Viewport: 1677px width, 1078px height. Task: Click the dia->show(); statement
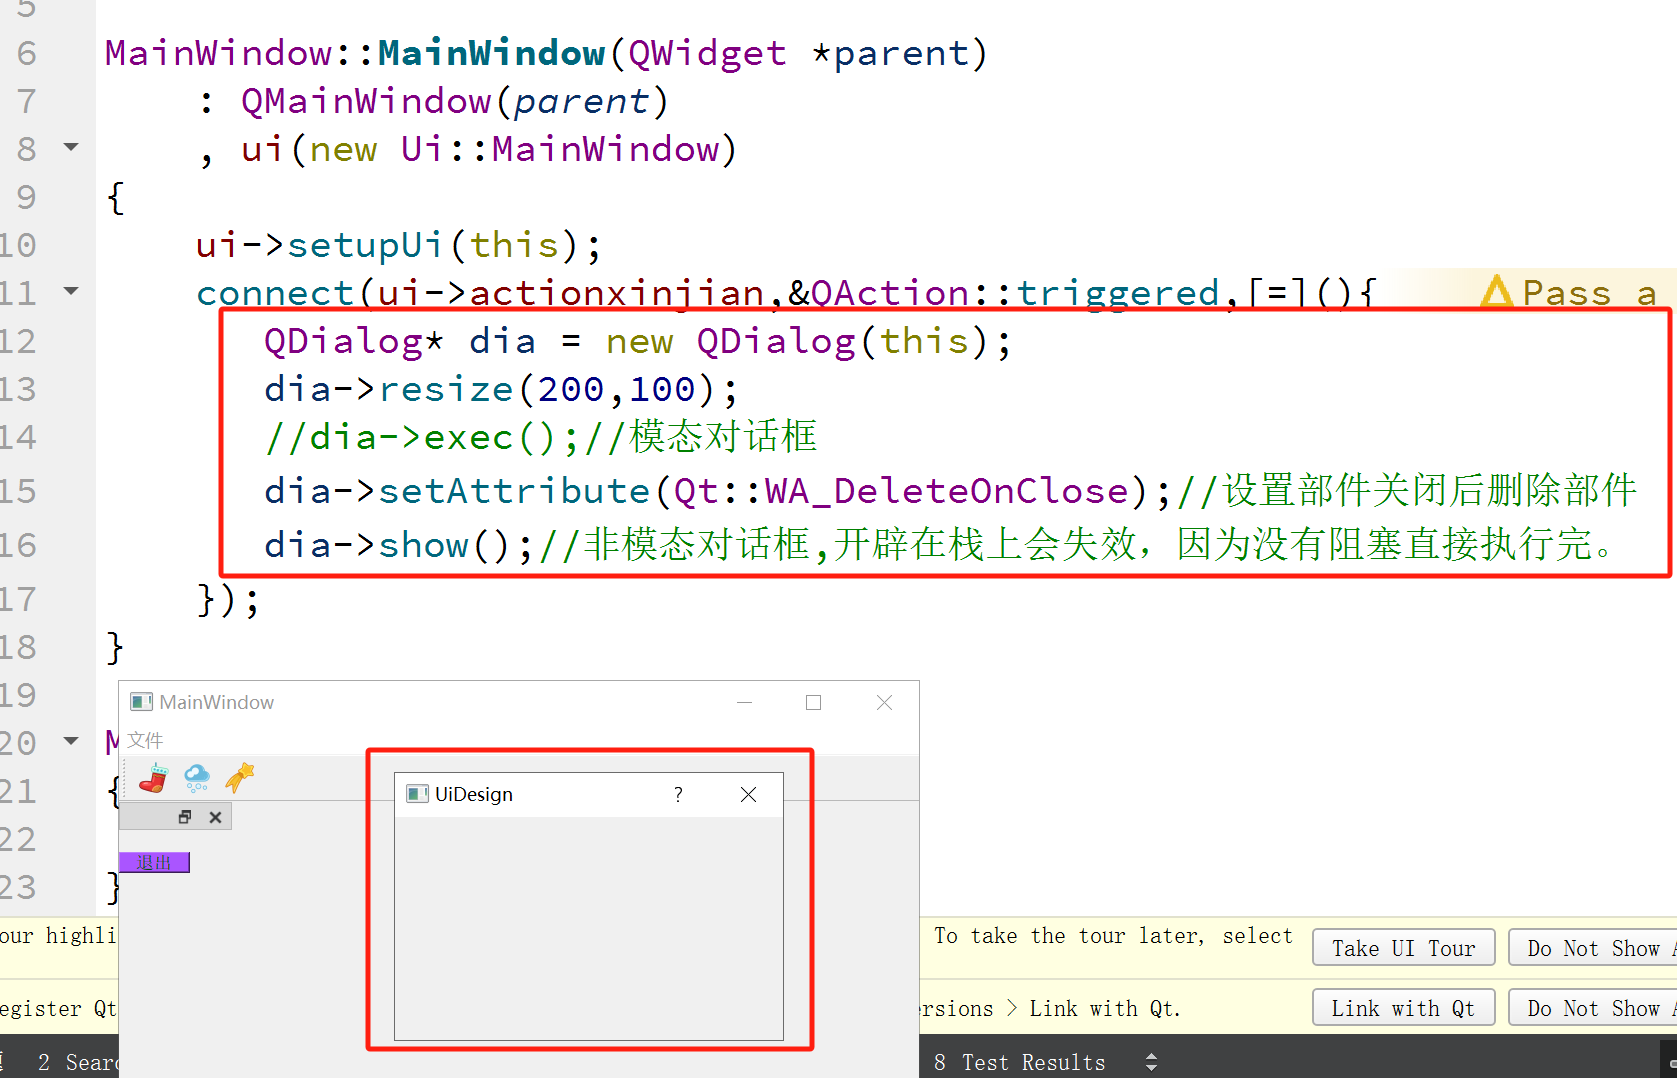398,545
